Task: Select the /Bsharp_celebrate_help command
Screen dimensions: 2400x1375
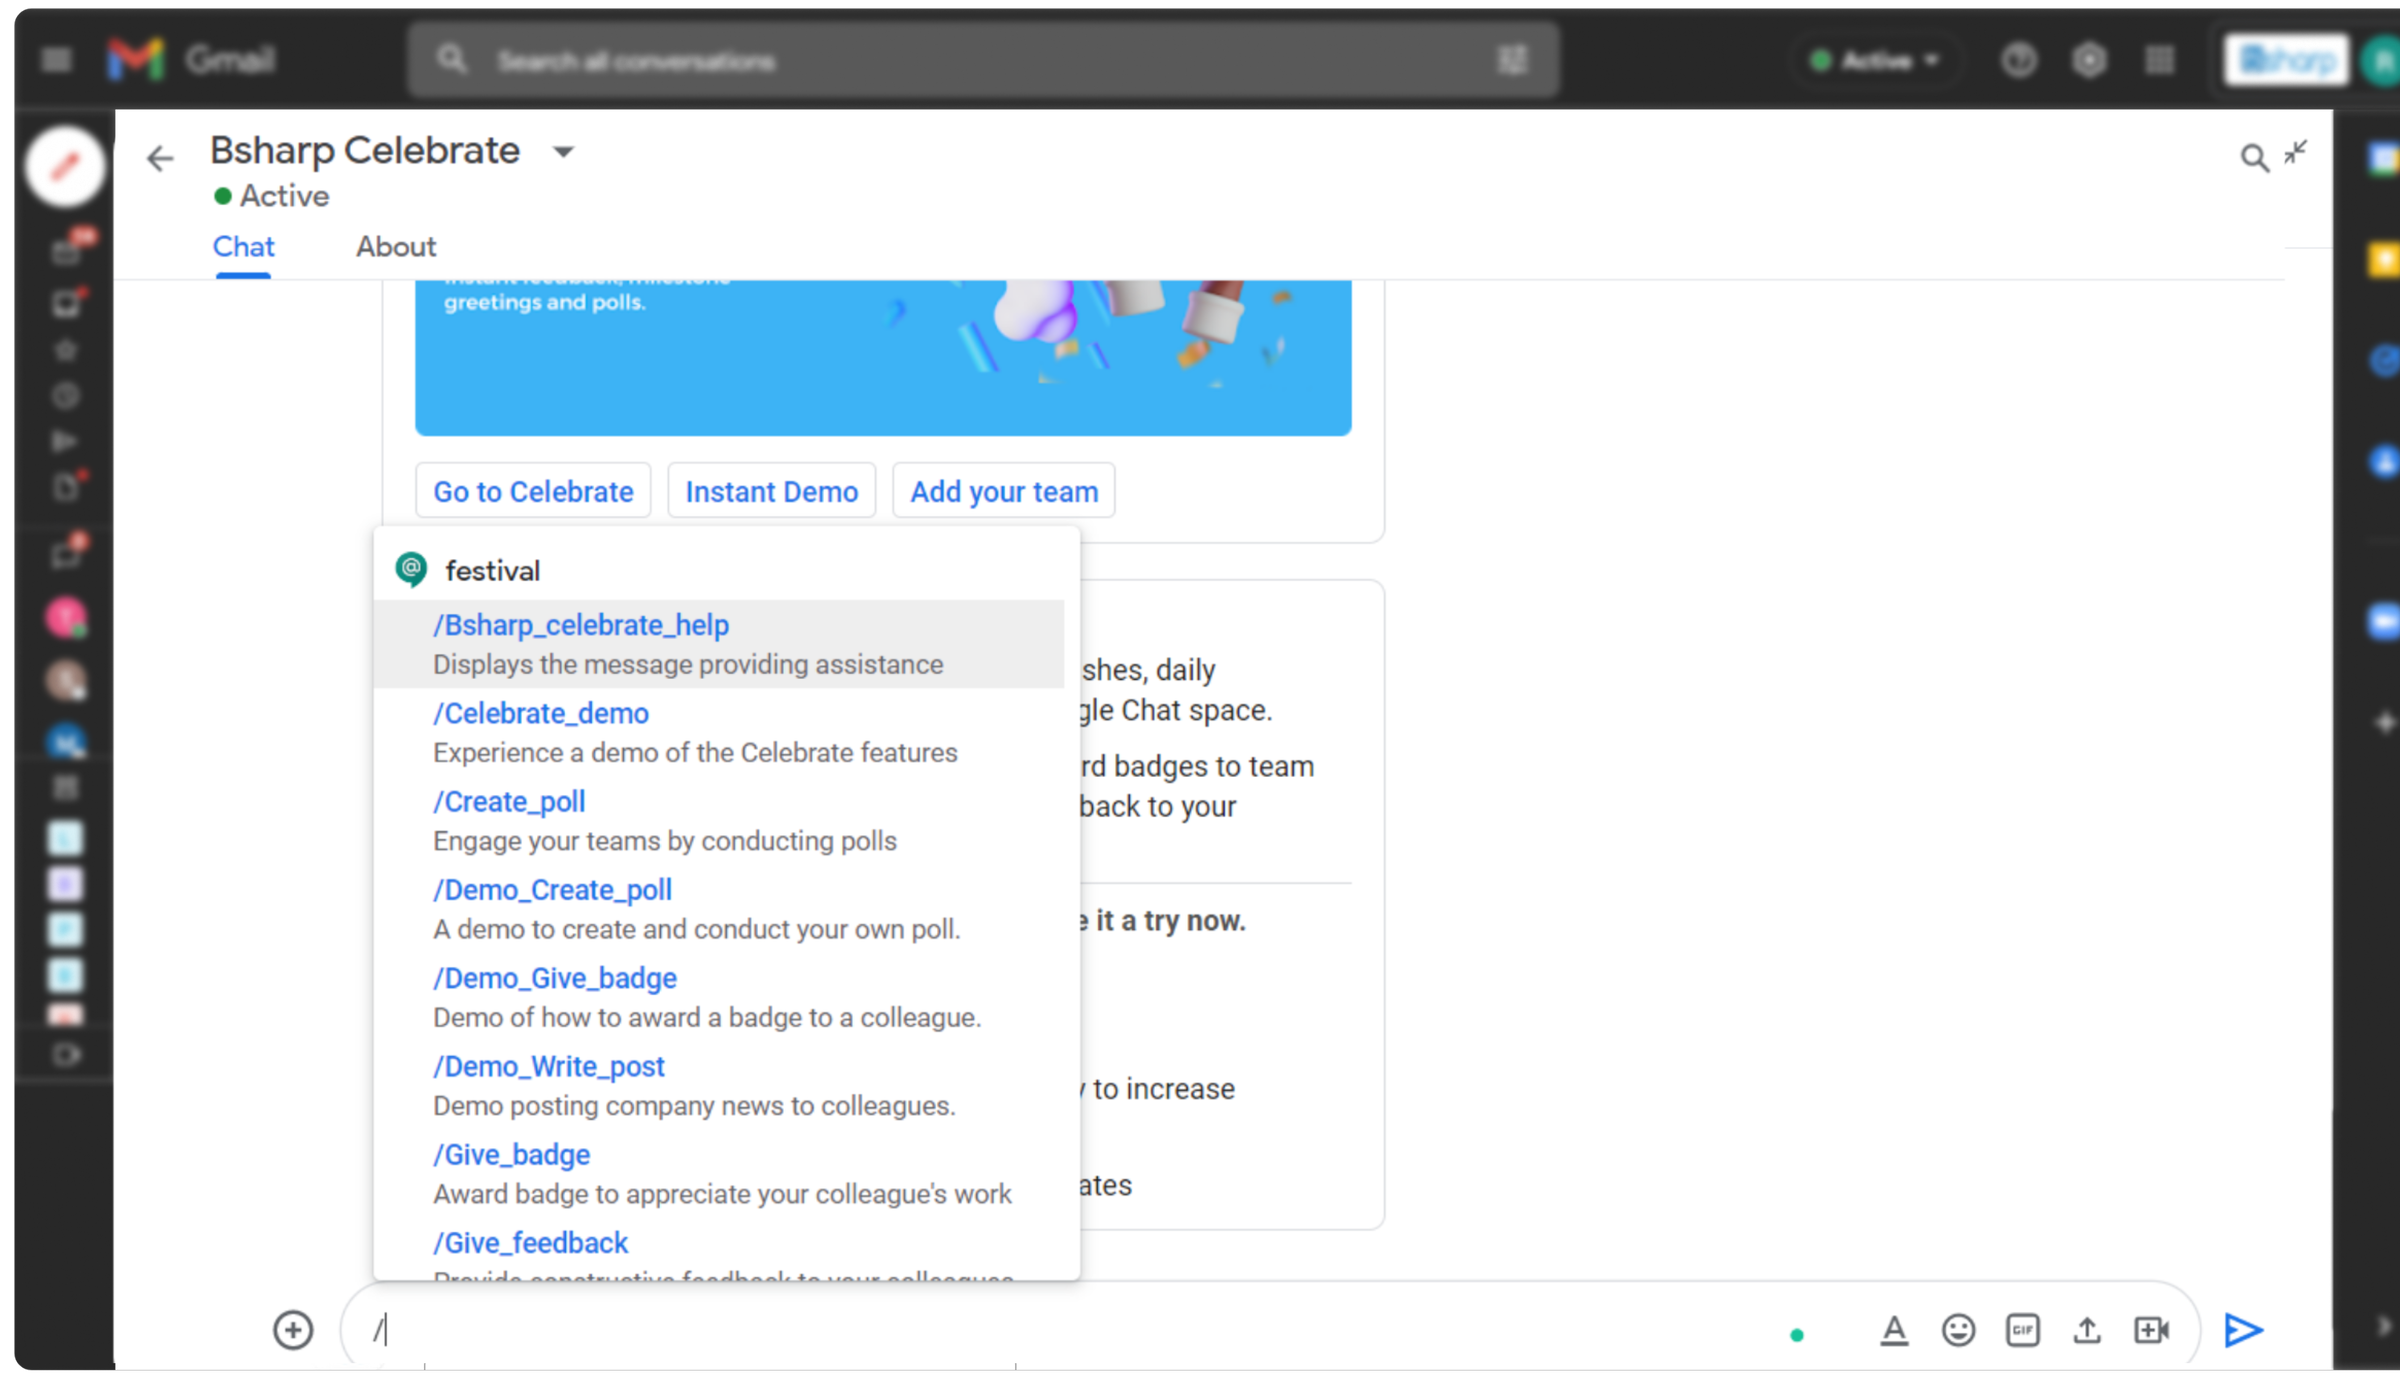Action: 719,644
